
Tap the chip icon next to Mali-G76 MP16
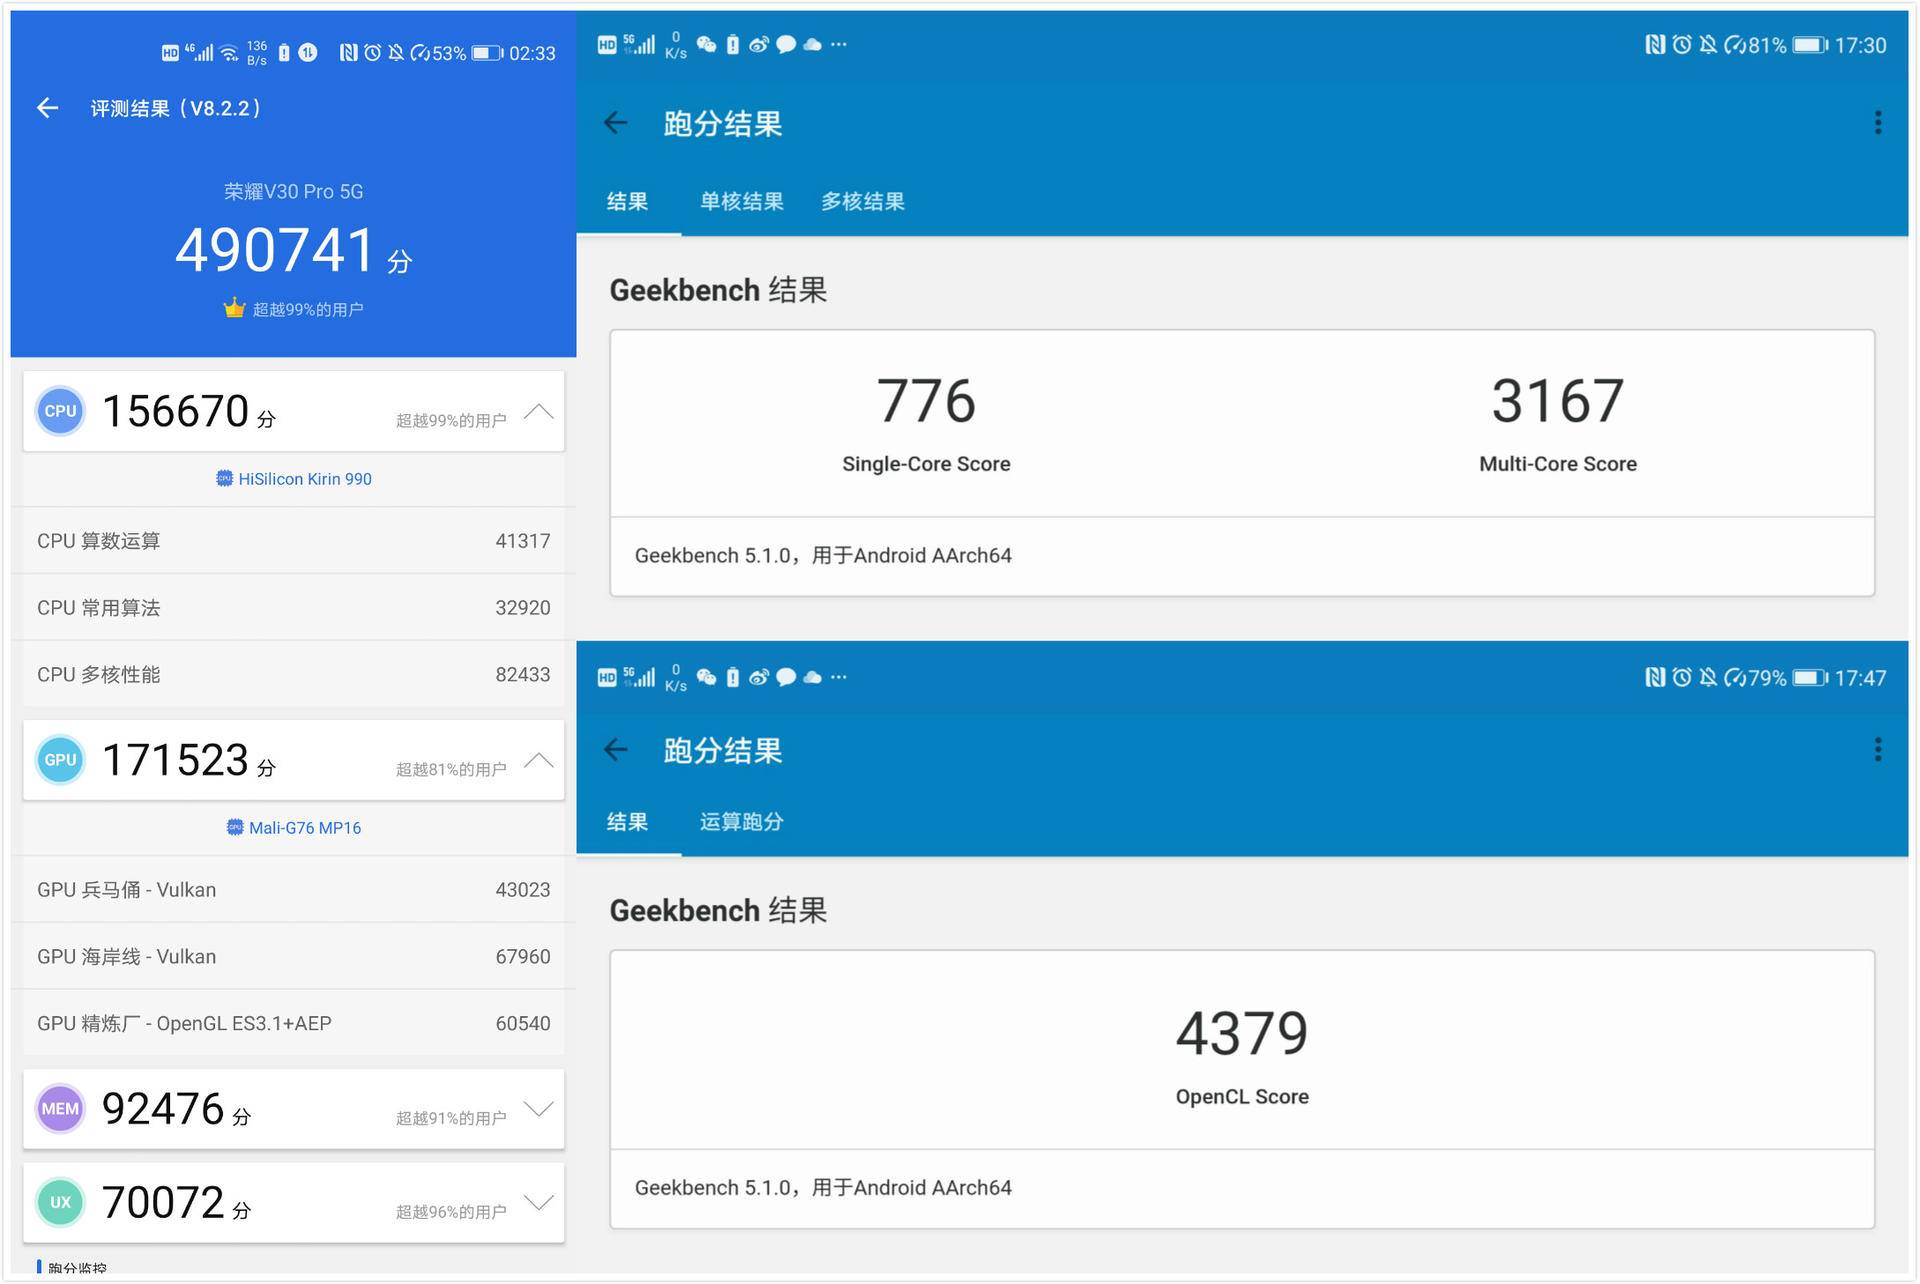click(x=235, y=827)
